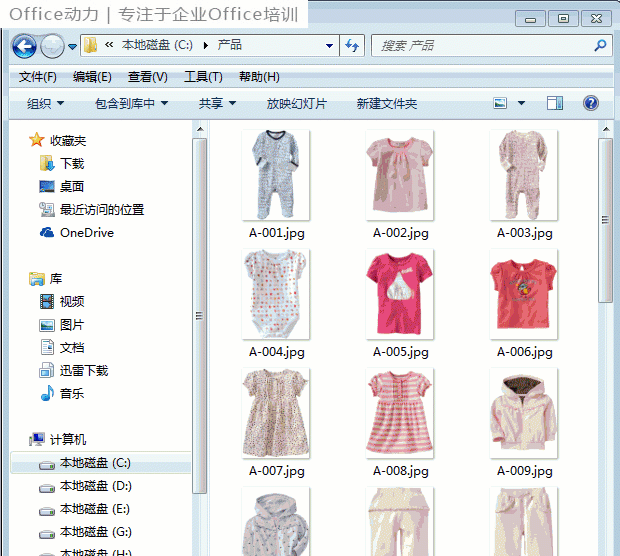Screen dimensions: 620x556
Task: Select the A-001.jpg thumbnail
Action: pos(276,175)
